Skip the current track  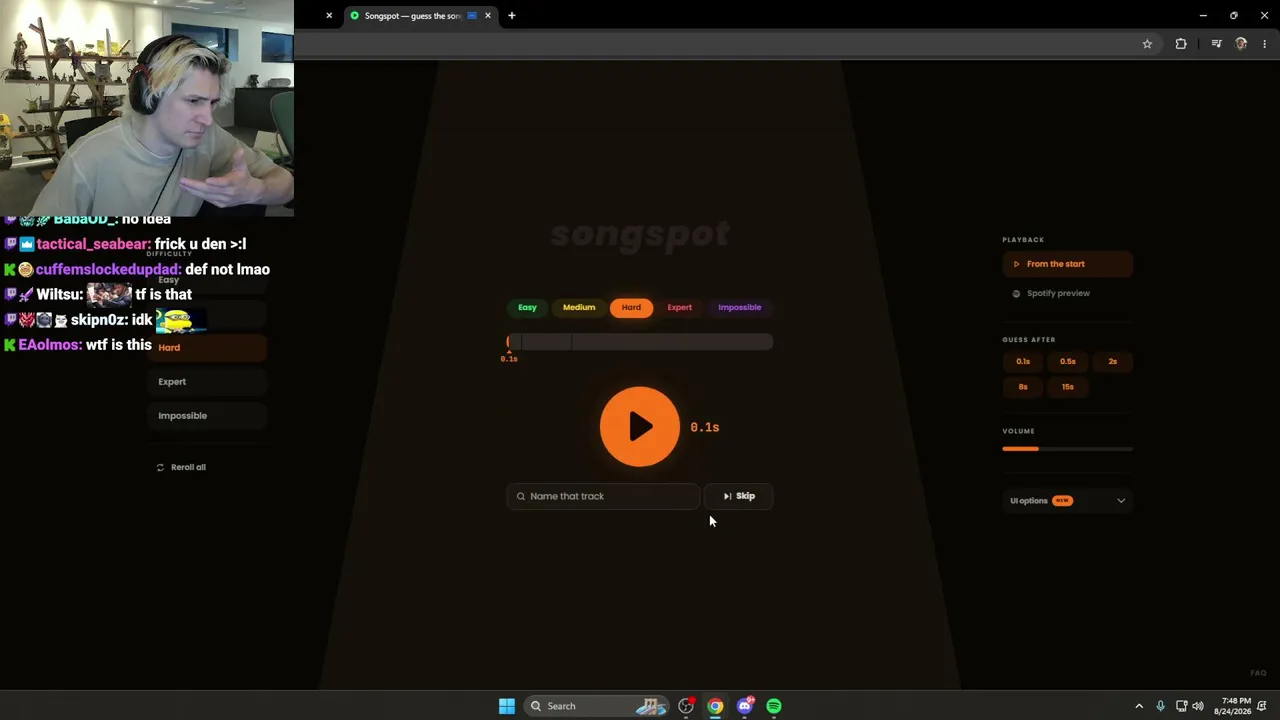click(x=739, y=496)
